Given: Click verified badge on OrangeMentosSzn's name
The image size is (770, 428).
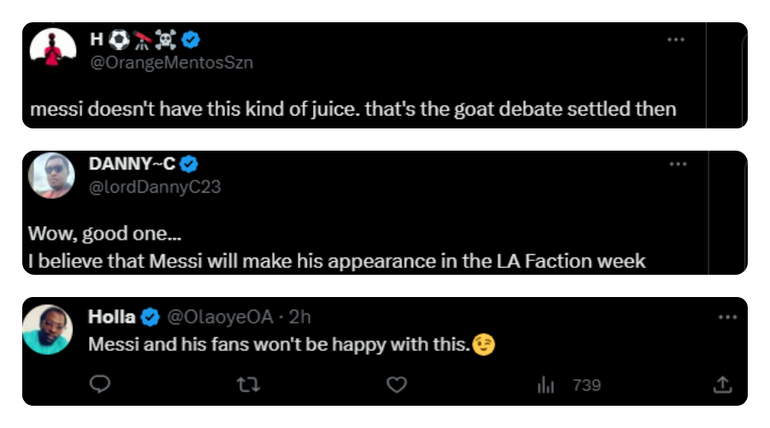Looking at the screenshot, I should 190,40.
